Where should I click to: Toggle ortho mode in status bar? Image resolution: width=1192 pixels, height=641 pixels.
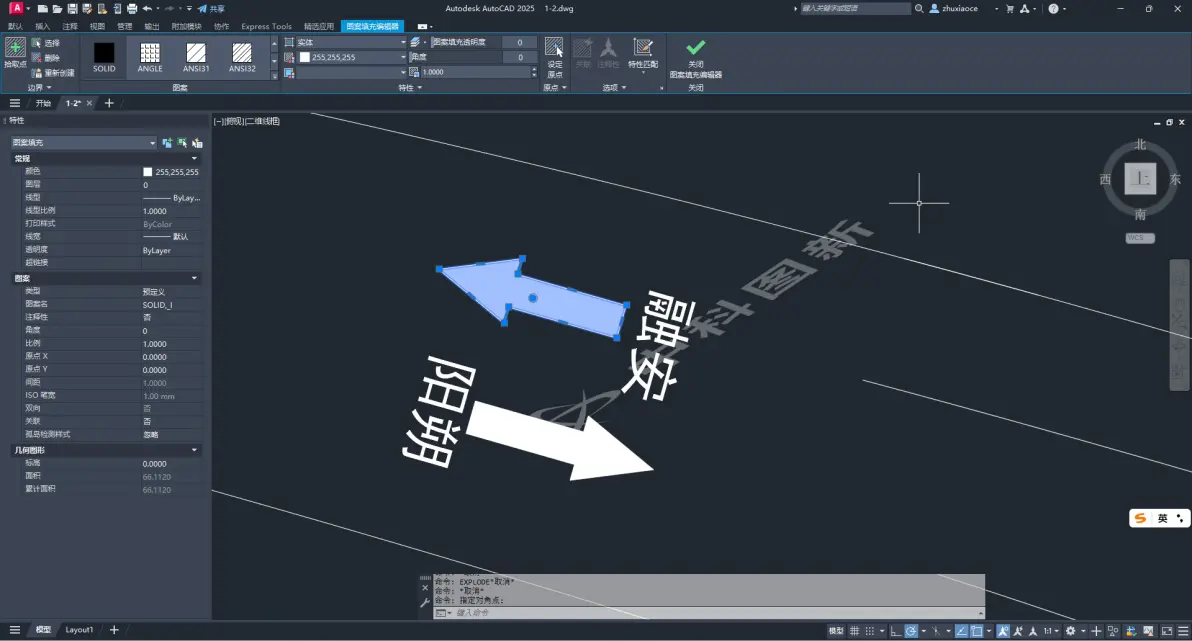(896, 630)
